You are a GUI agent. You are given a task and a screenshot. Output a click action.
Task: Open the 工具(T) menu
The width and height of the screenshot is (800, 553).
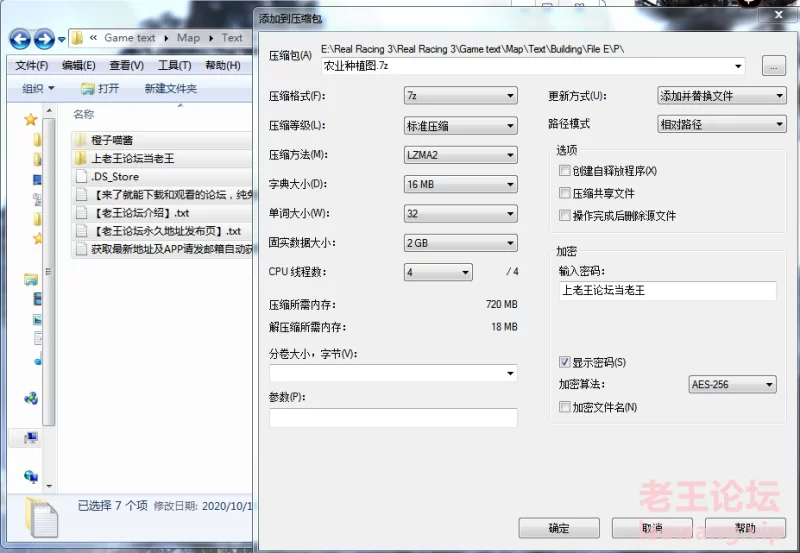174,65
